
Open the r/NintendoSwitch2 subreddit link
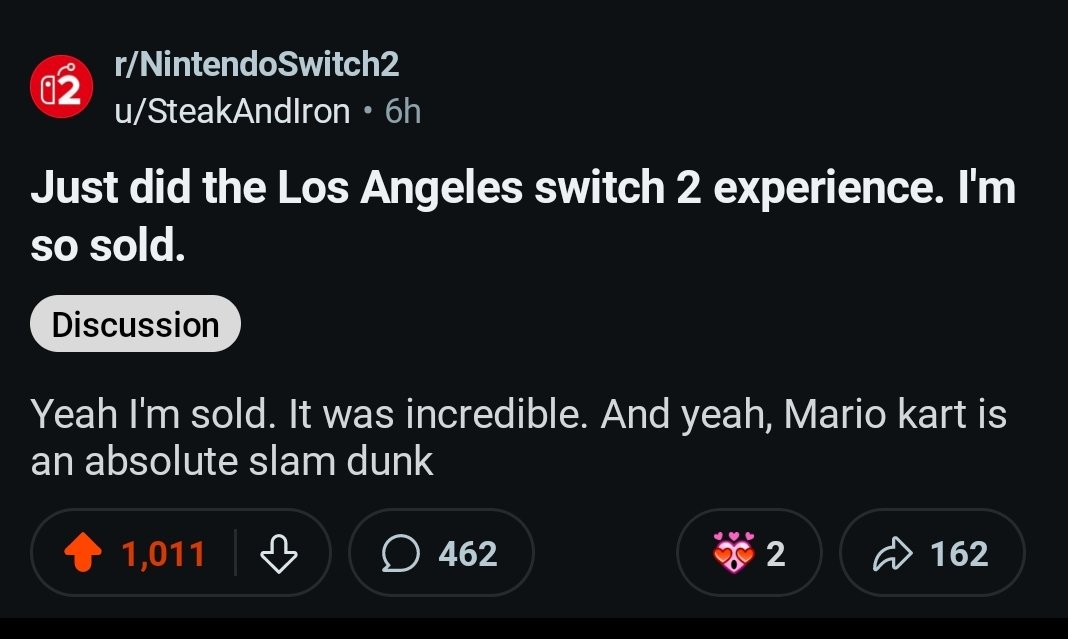pyautogui.click(x=257, y=65)
